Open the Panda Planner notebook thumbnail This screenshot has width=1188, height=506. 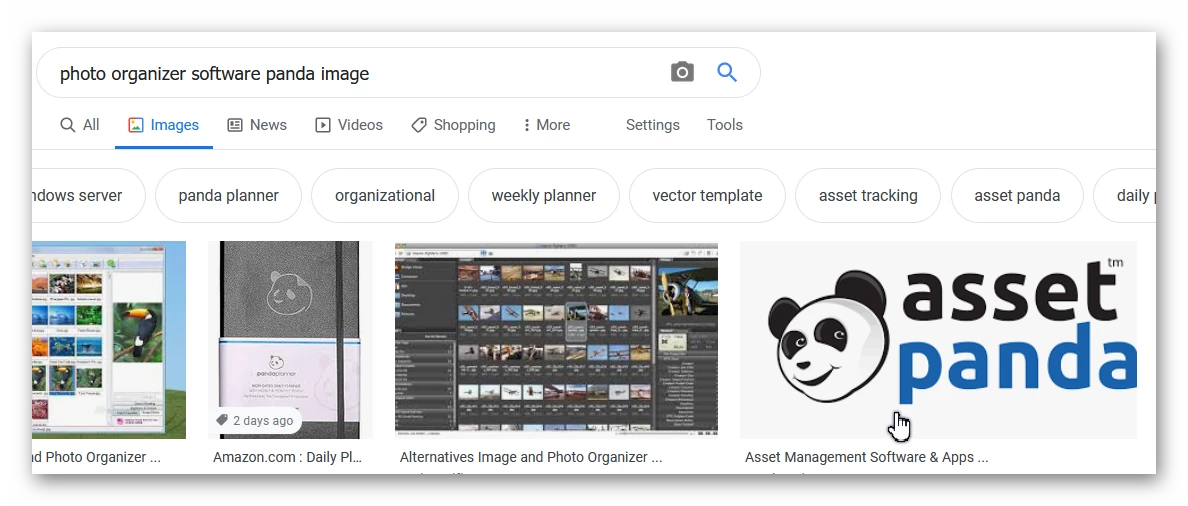(x=290, y=340)
